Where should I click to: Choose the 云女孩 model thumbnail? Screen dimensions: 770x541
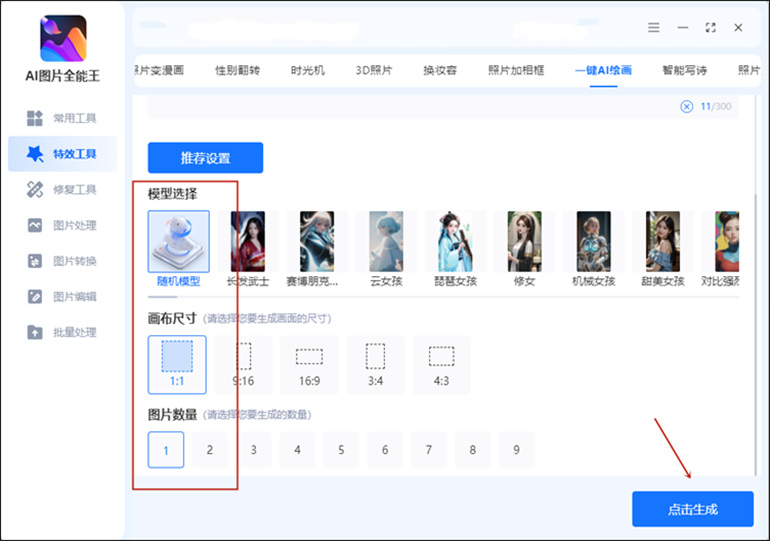point(386,242)
